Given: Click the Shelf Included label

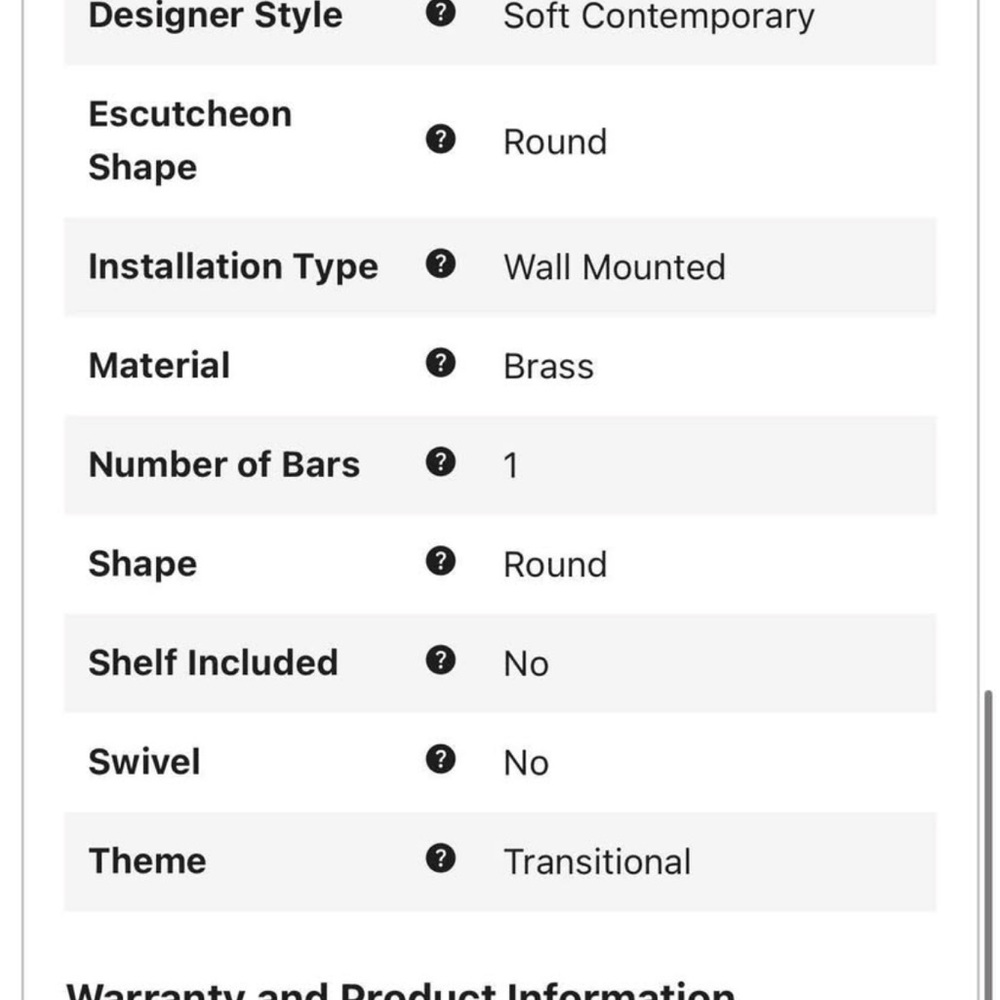Looking at the screenshot, I should pos(213,663).
